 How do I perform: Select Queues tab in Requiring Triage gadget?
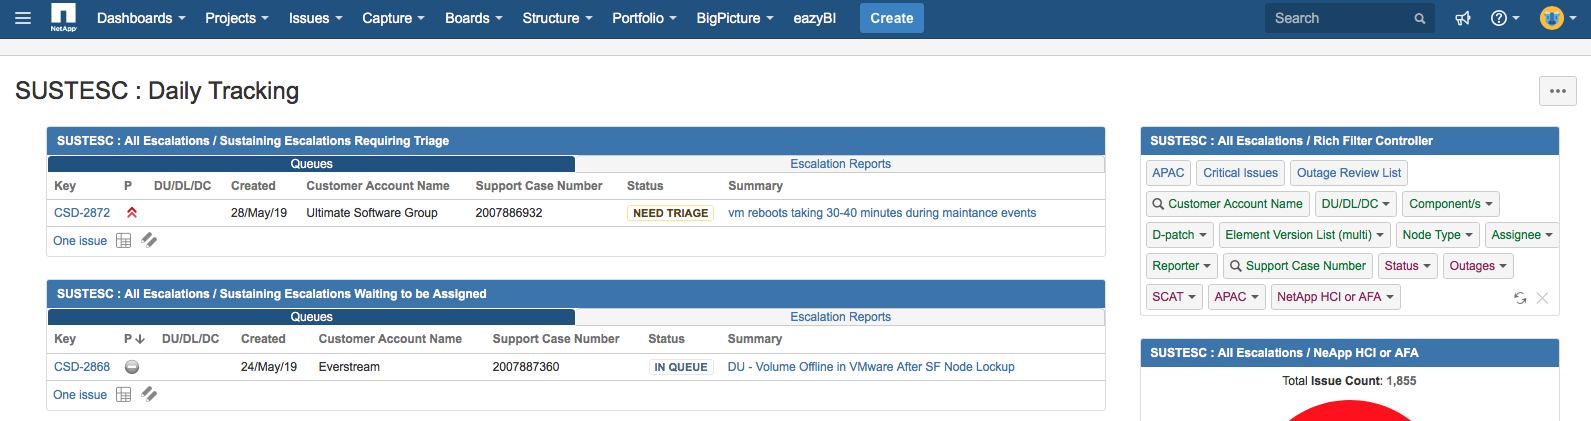311,164
